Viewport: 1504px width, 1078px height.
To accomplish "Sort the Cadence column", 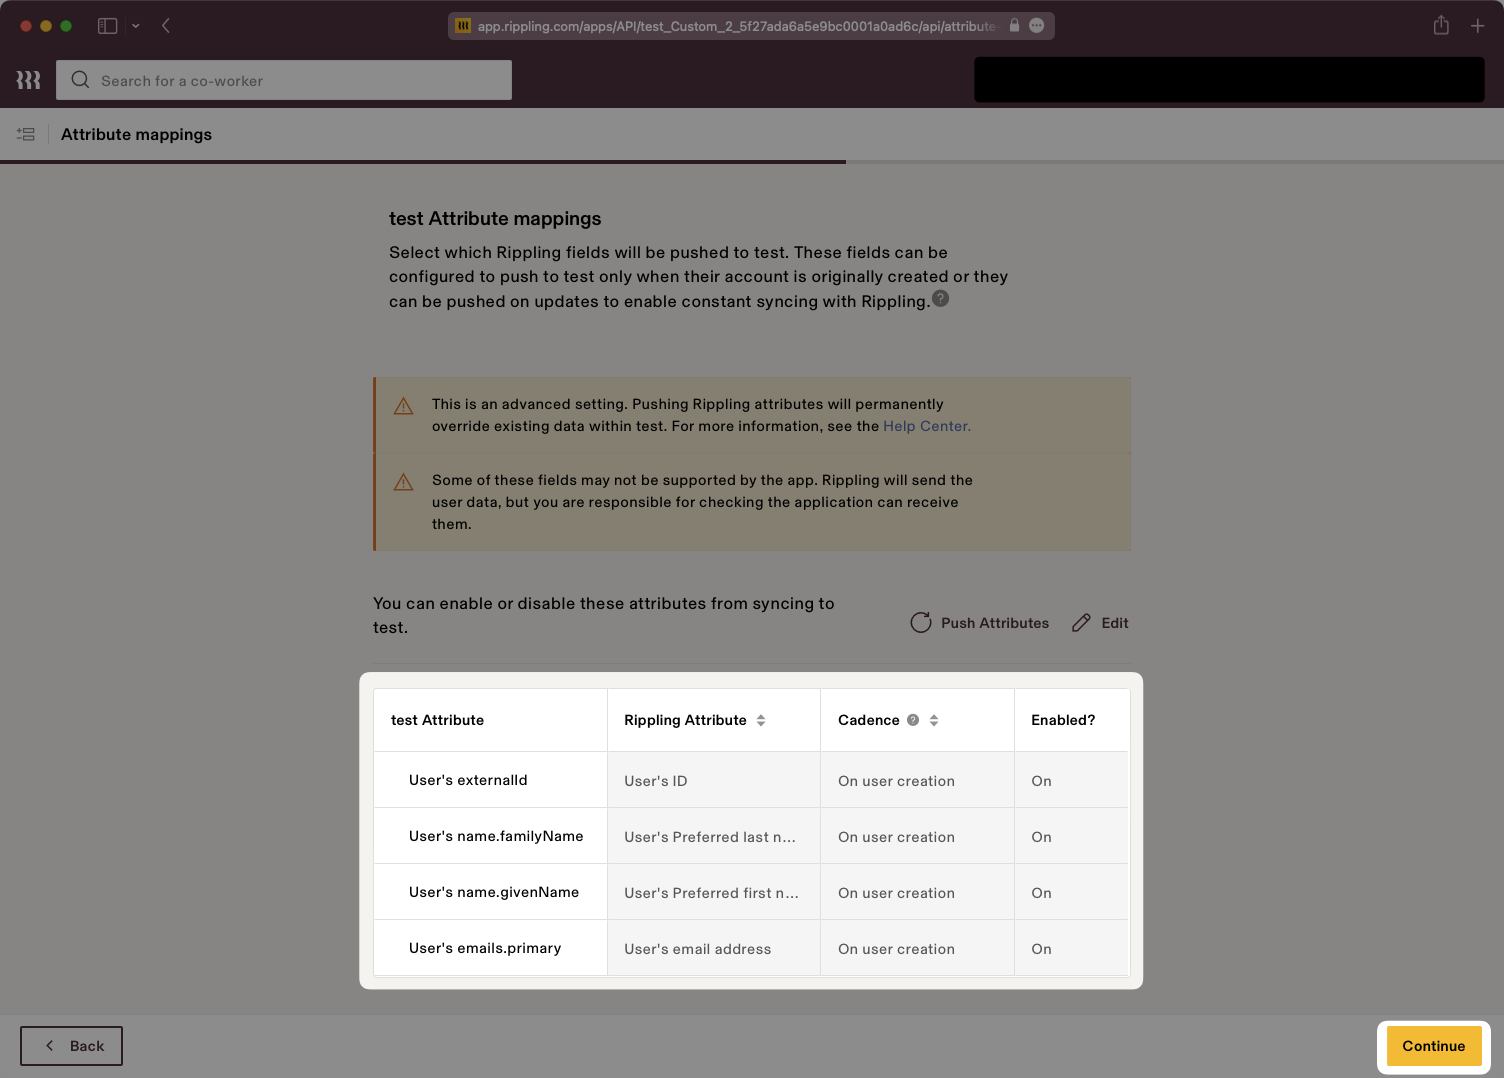I will [934, 720].
